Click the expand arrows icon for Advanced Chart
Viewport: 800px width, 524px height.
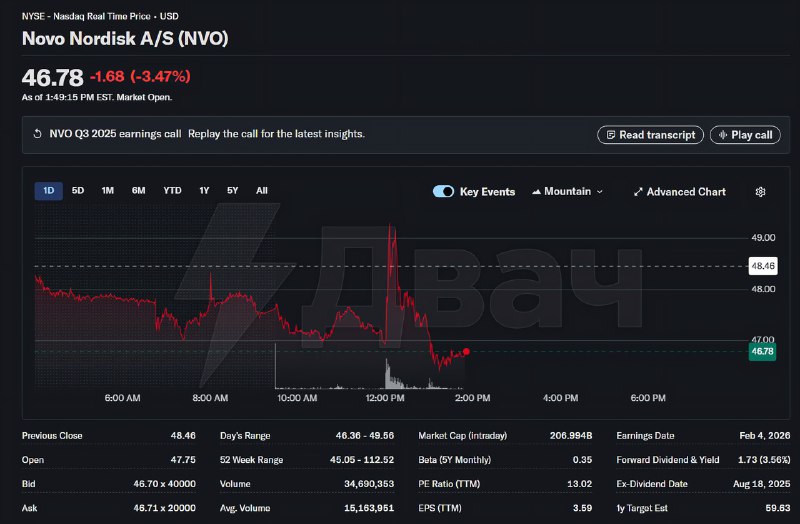638,192
